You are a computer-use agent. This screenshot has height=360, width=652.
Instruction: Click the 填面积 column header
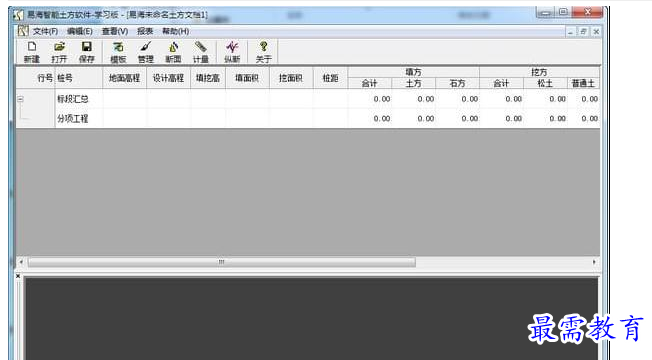[247, 78]
